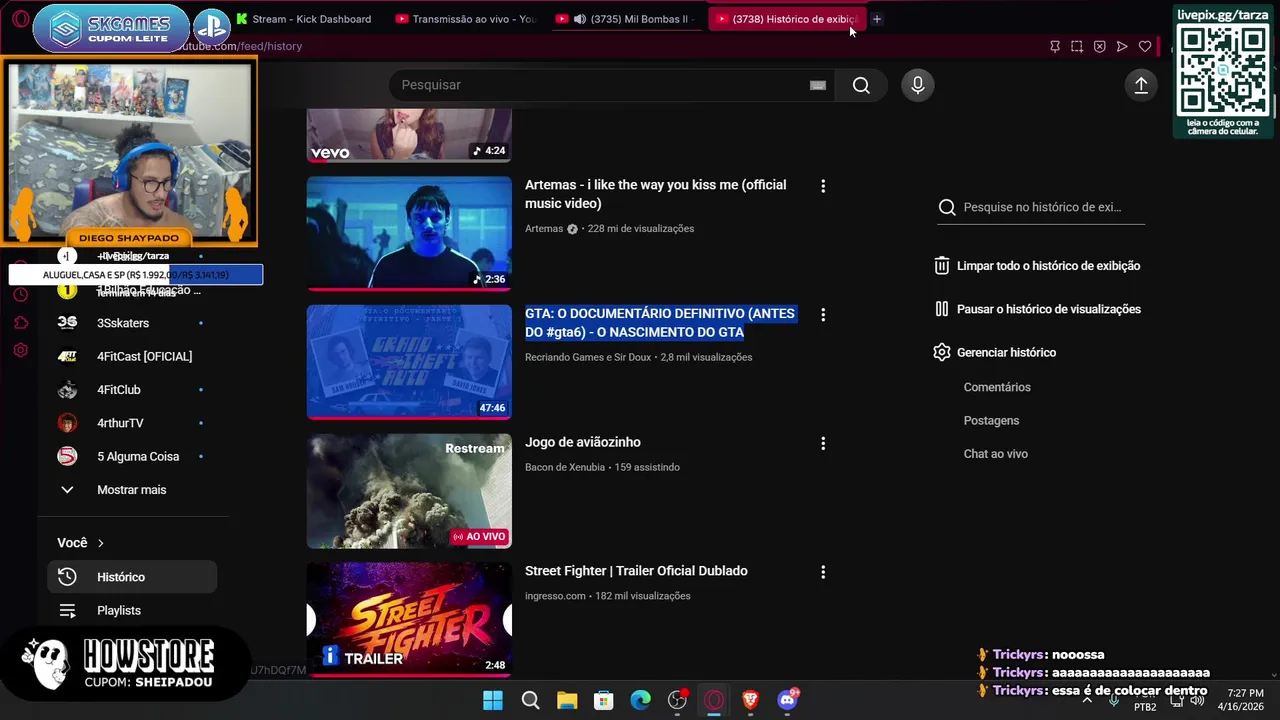Select Histórico in the sidebar
The image size is (1280, 720).
click(x=132, y=577)
